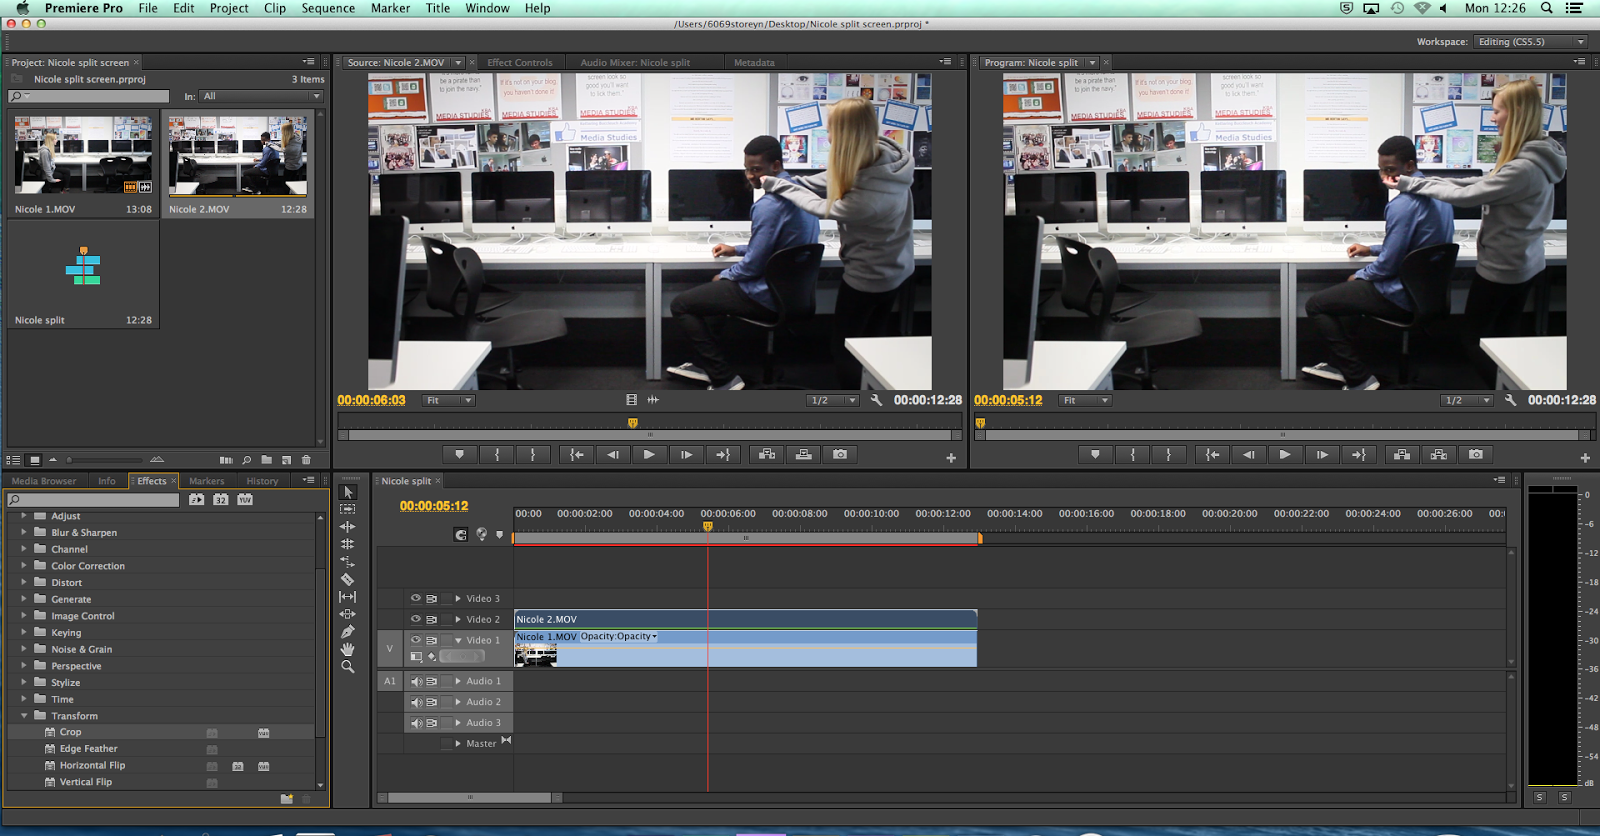Export frame from Program monitor camera icon

pyautogui.click(x=1475, y=454)
